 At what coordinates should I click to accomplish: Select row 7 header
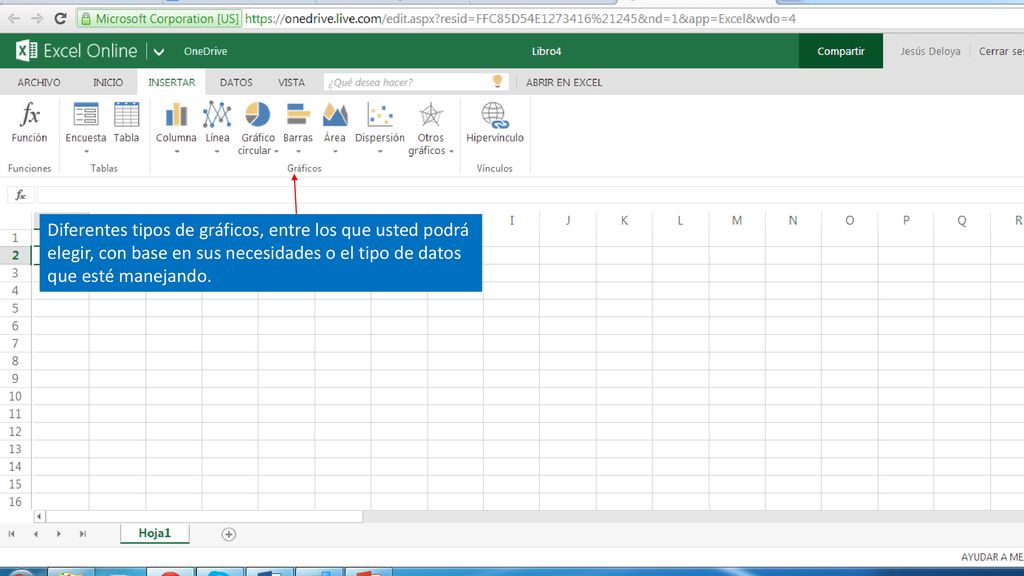(16, 344)
